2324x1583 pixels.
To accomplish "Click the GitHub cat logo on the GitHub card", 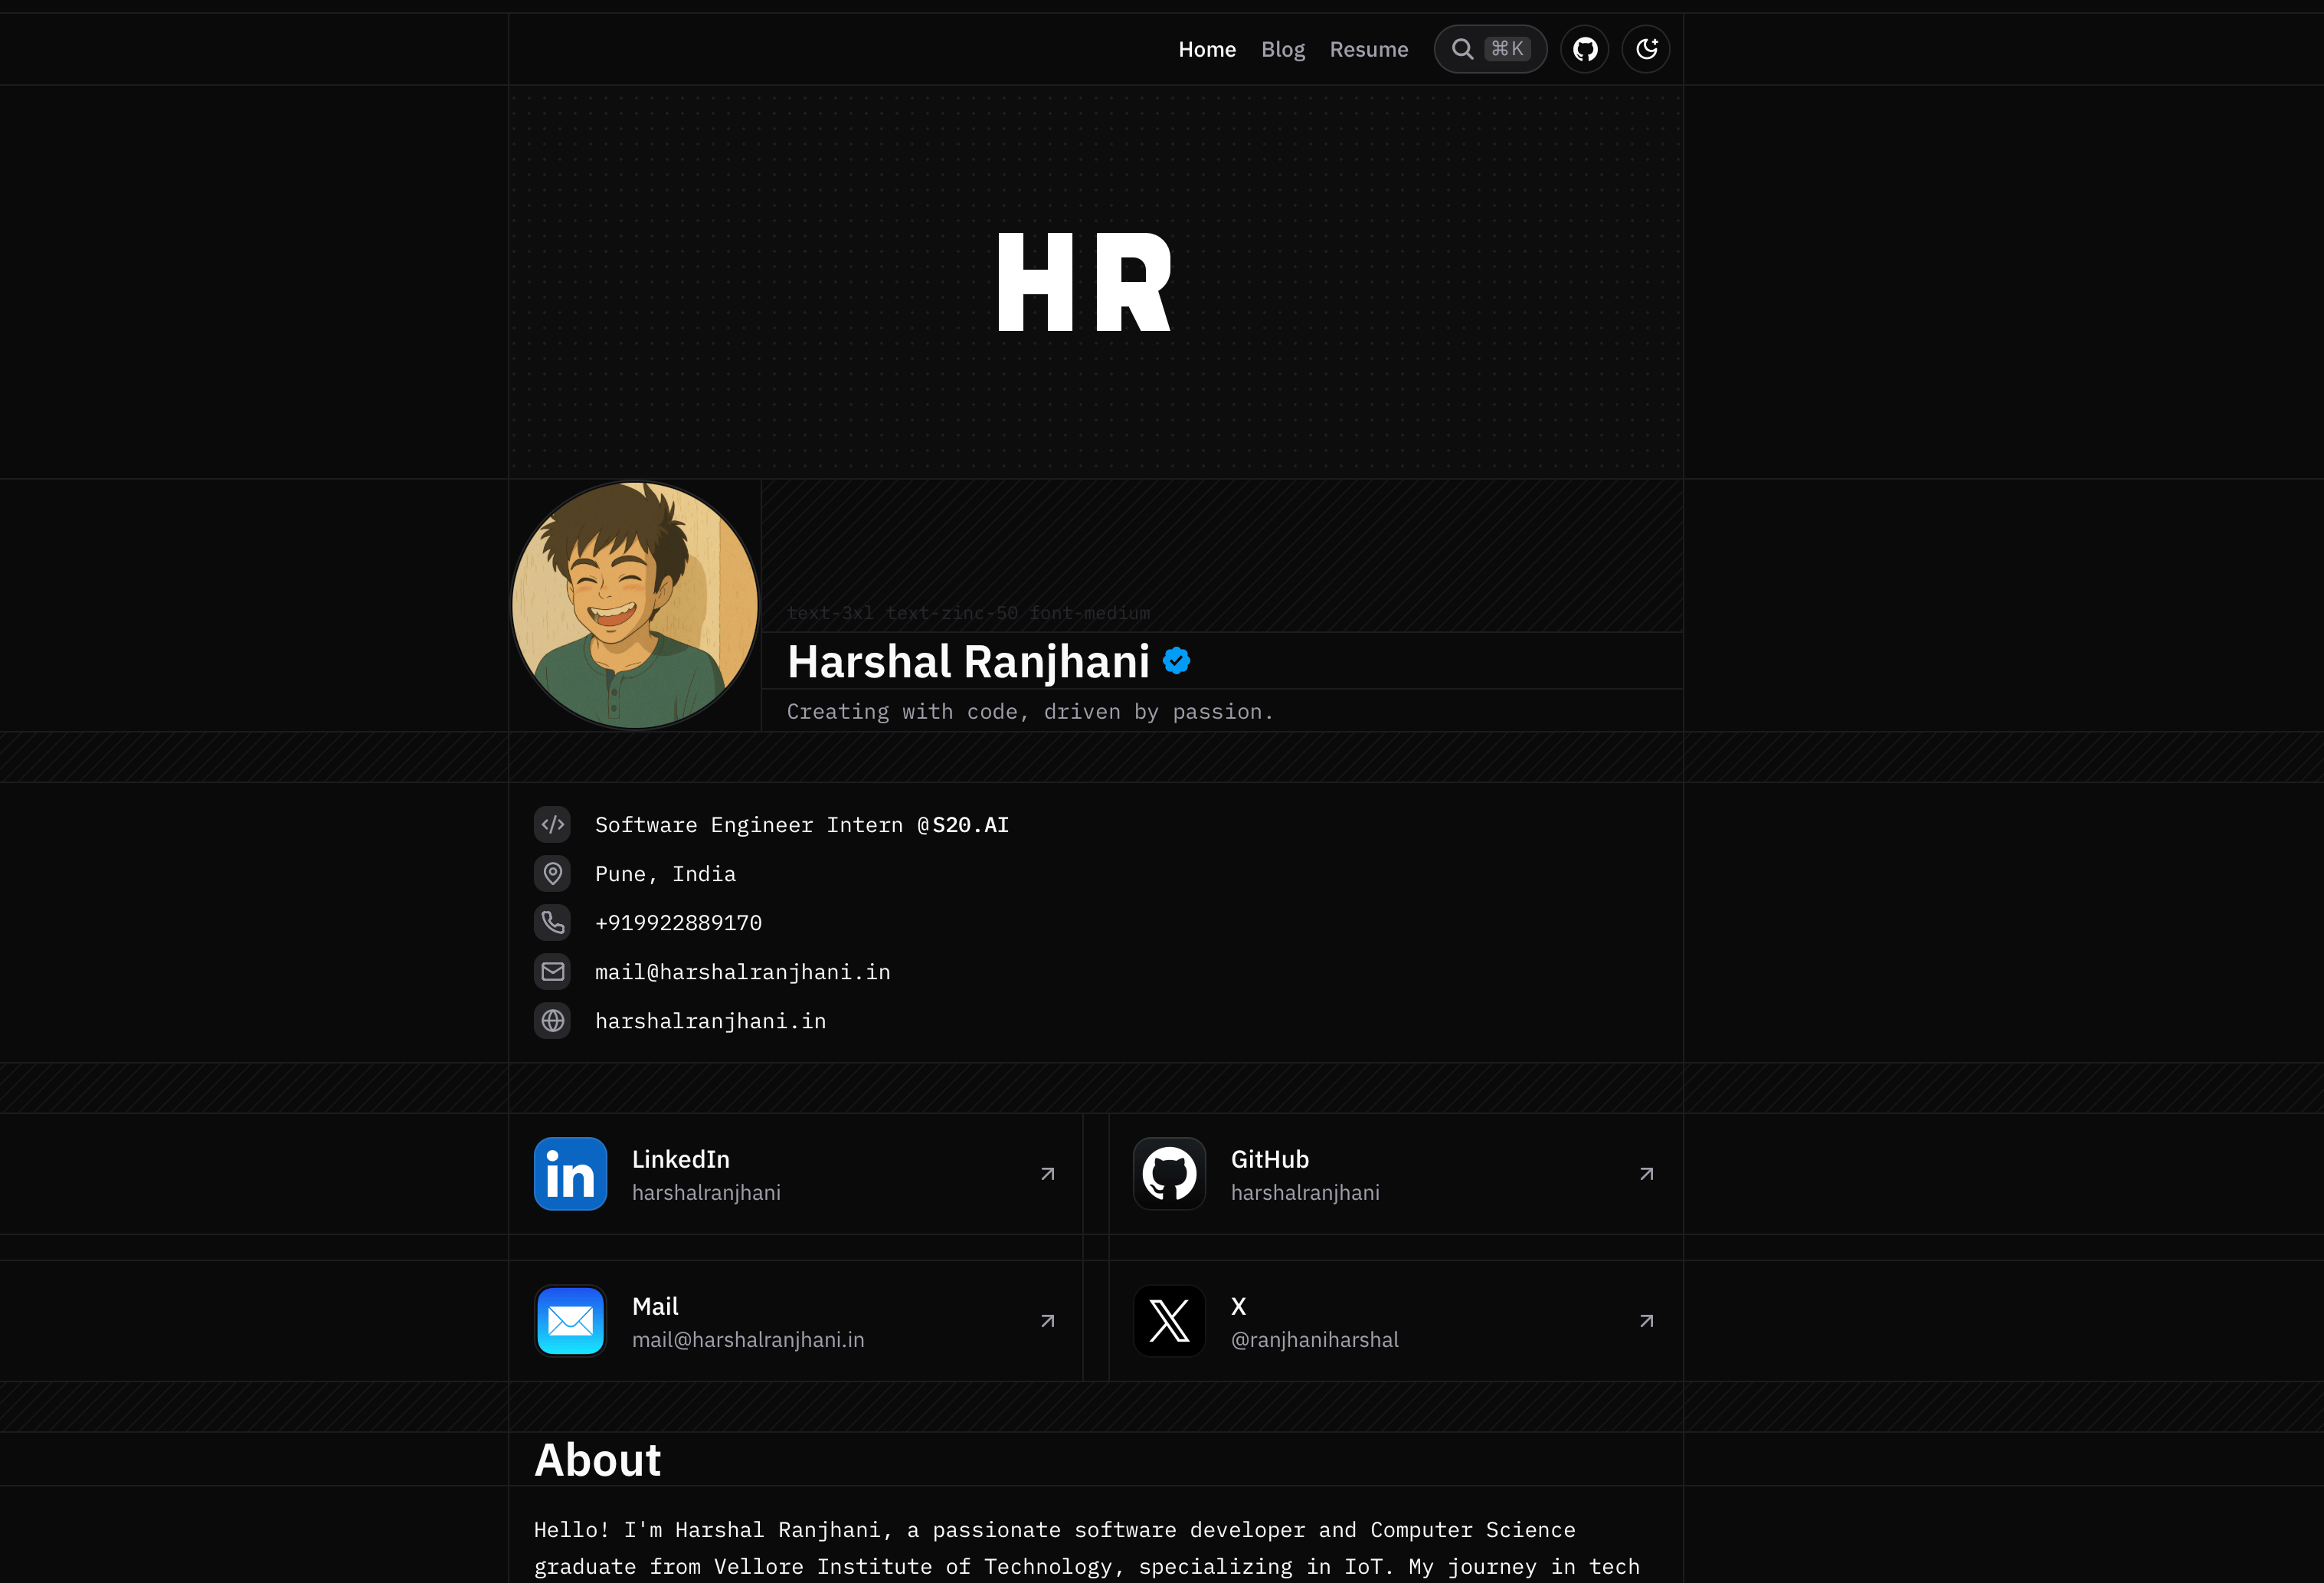I will (1169, 1173).
